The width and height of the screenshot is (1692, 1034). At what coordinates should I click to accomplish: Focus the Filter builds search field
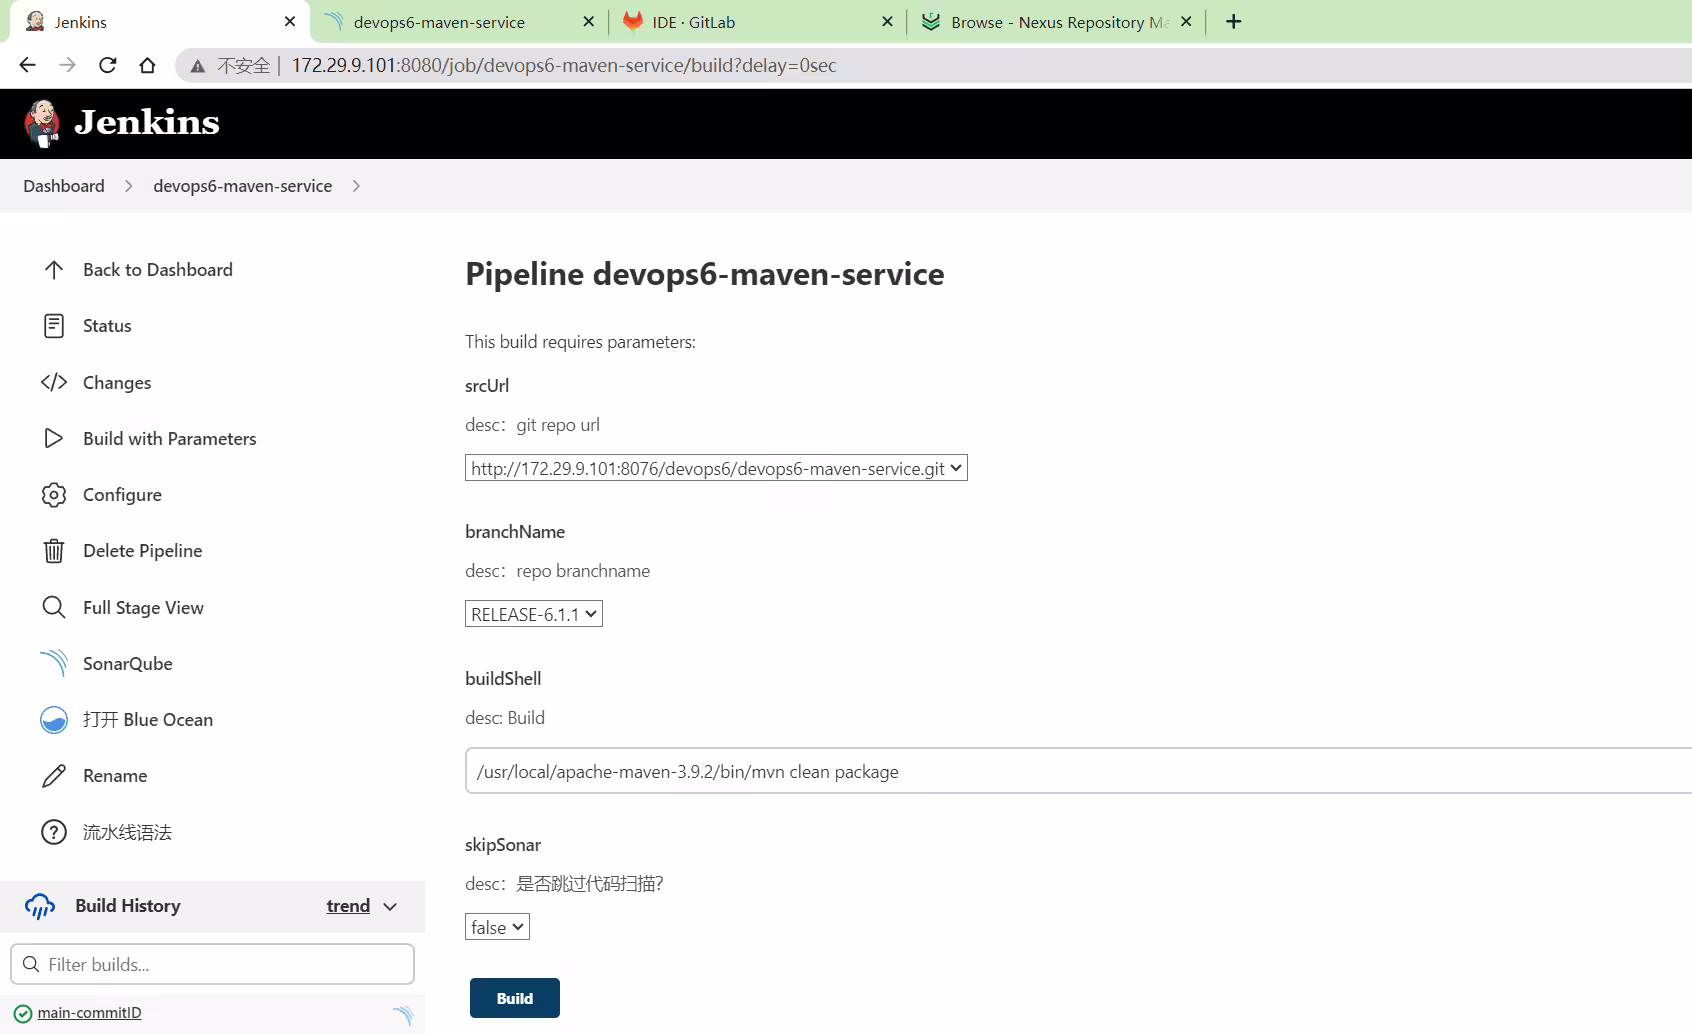point(212,964)
